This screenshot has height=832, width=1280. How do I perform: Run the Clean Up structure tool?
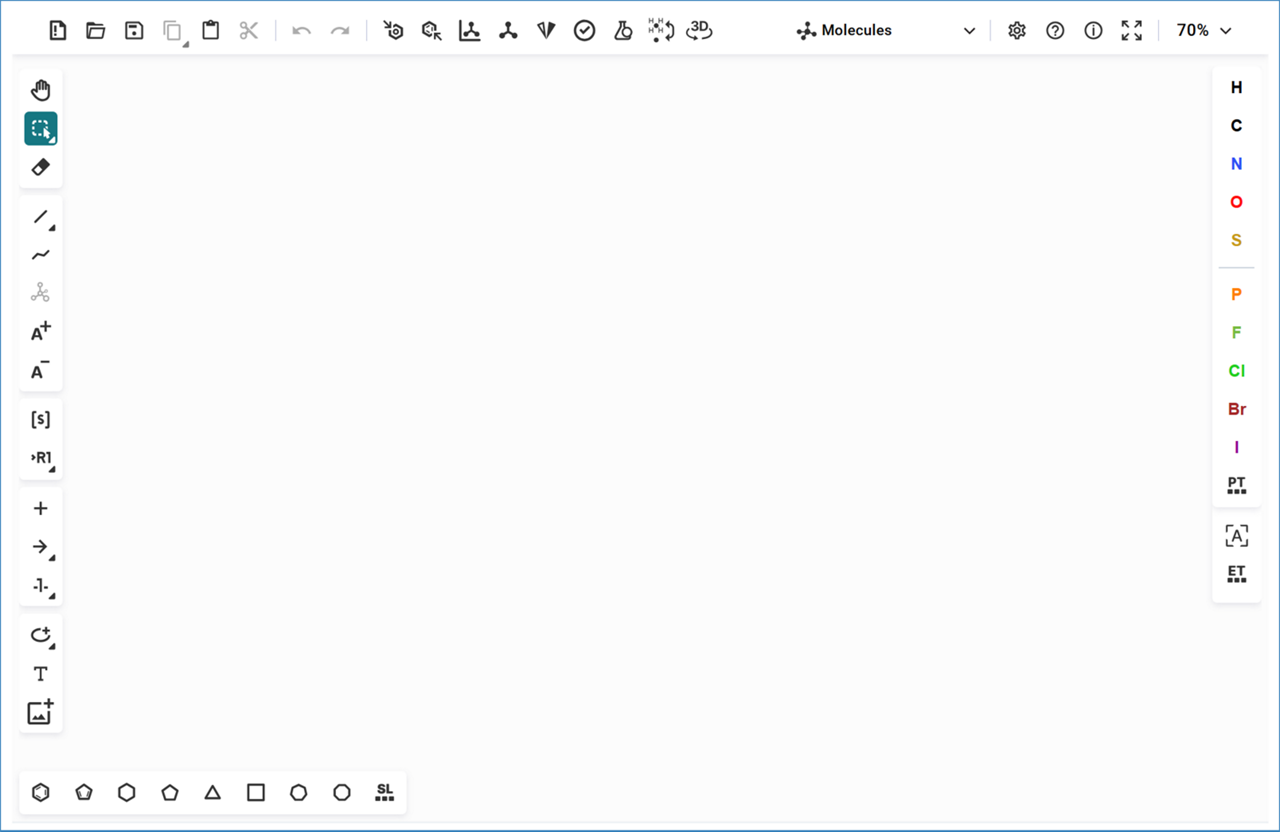click(508, 31)
